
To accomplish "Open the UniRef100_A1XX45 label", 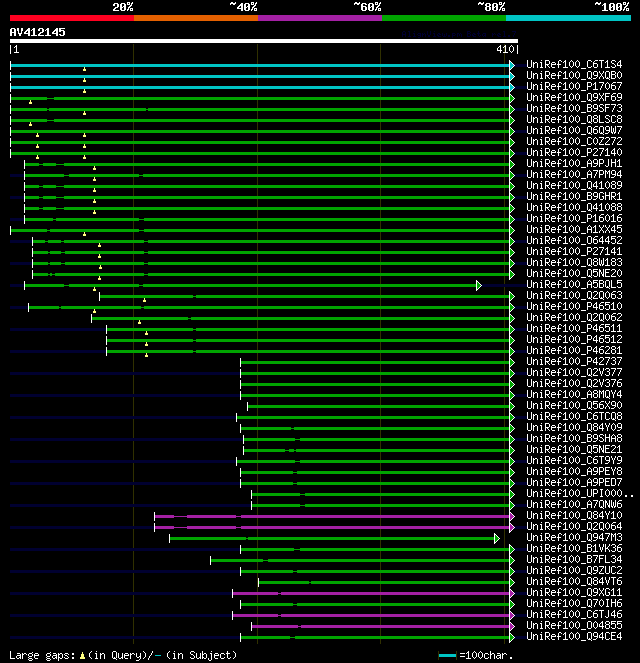I will coord(574,229).
